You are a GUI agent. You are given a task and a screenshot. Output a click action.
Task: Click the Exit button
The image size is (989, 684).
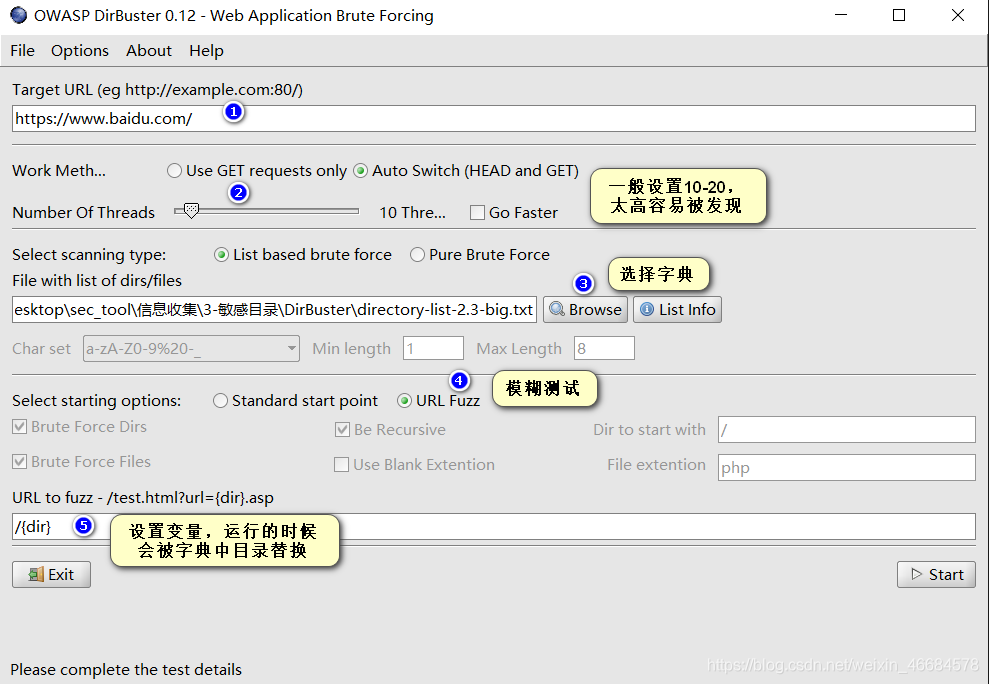click(51, 575)
